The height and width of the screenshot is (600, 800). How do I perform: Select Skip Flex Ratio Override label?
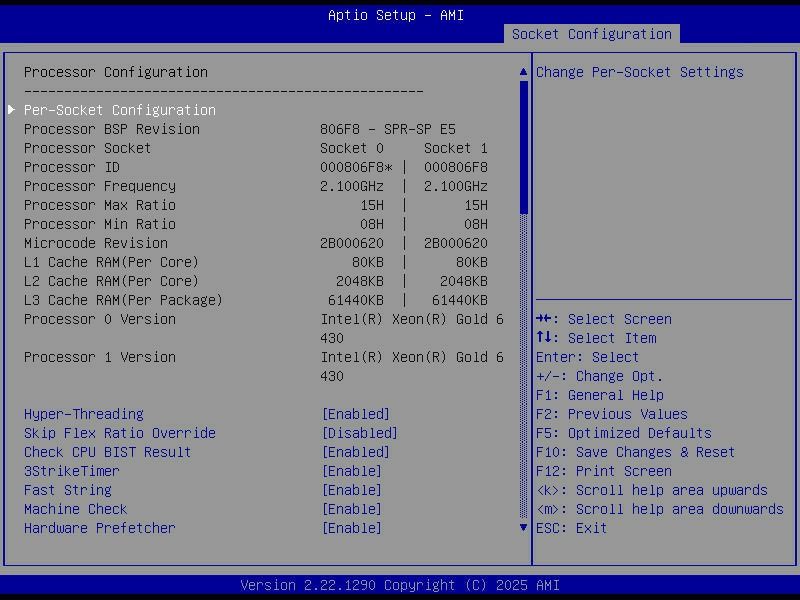pos(120,433)
